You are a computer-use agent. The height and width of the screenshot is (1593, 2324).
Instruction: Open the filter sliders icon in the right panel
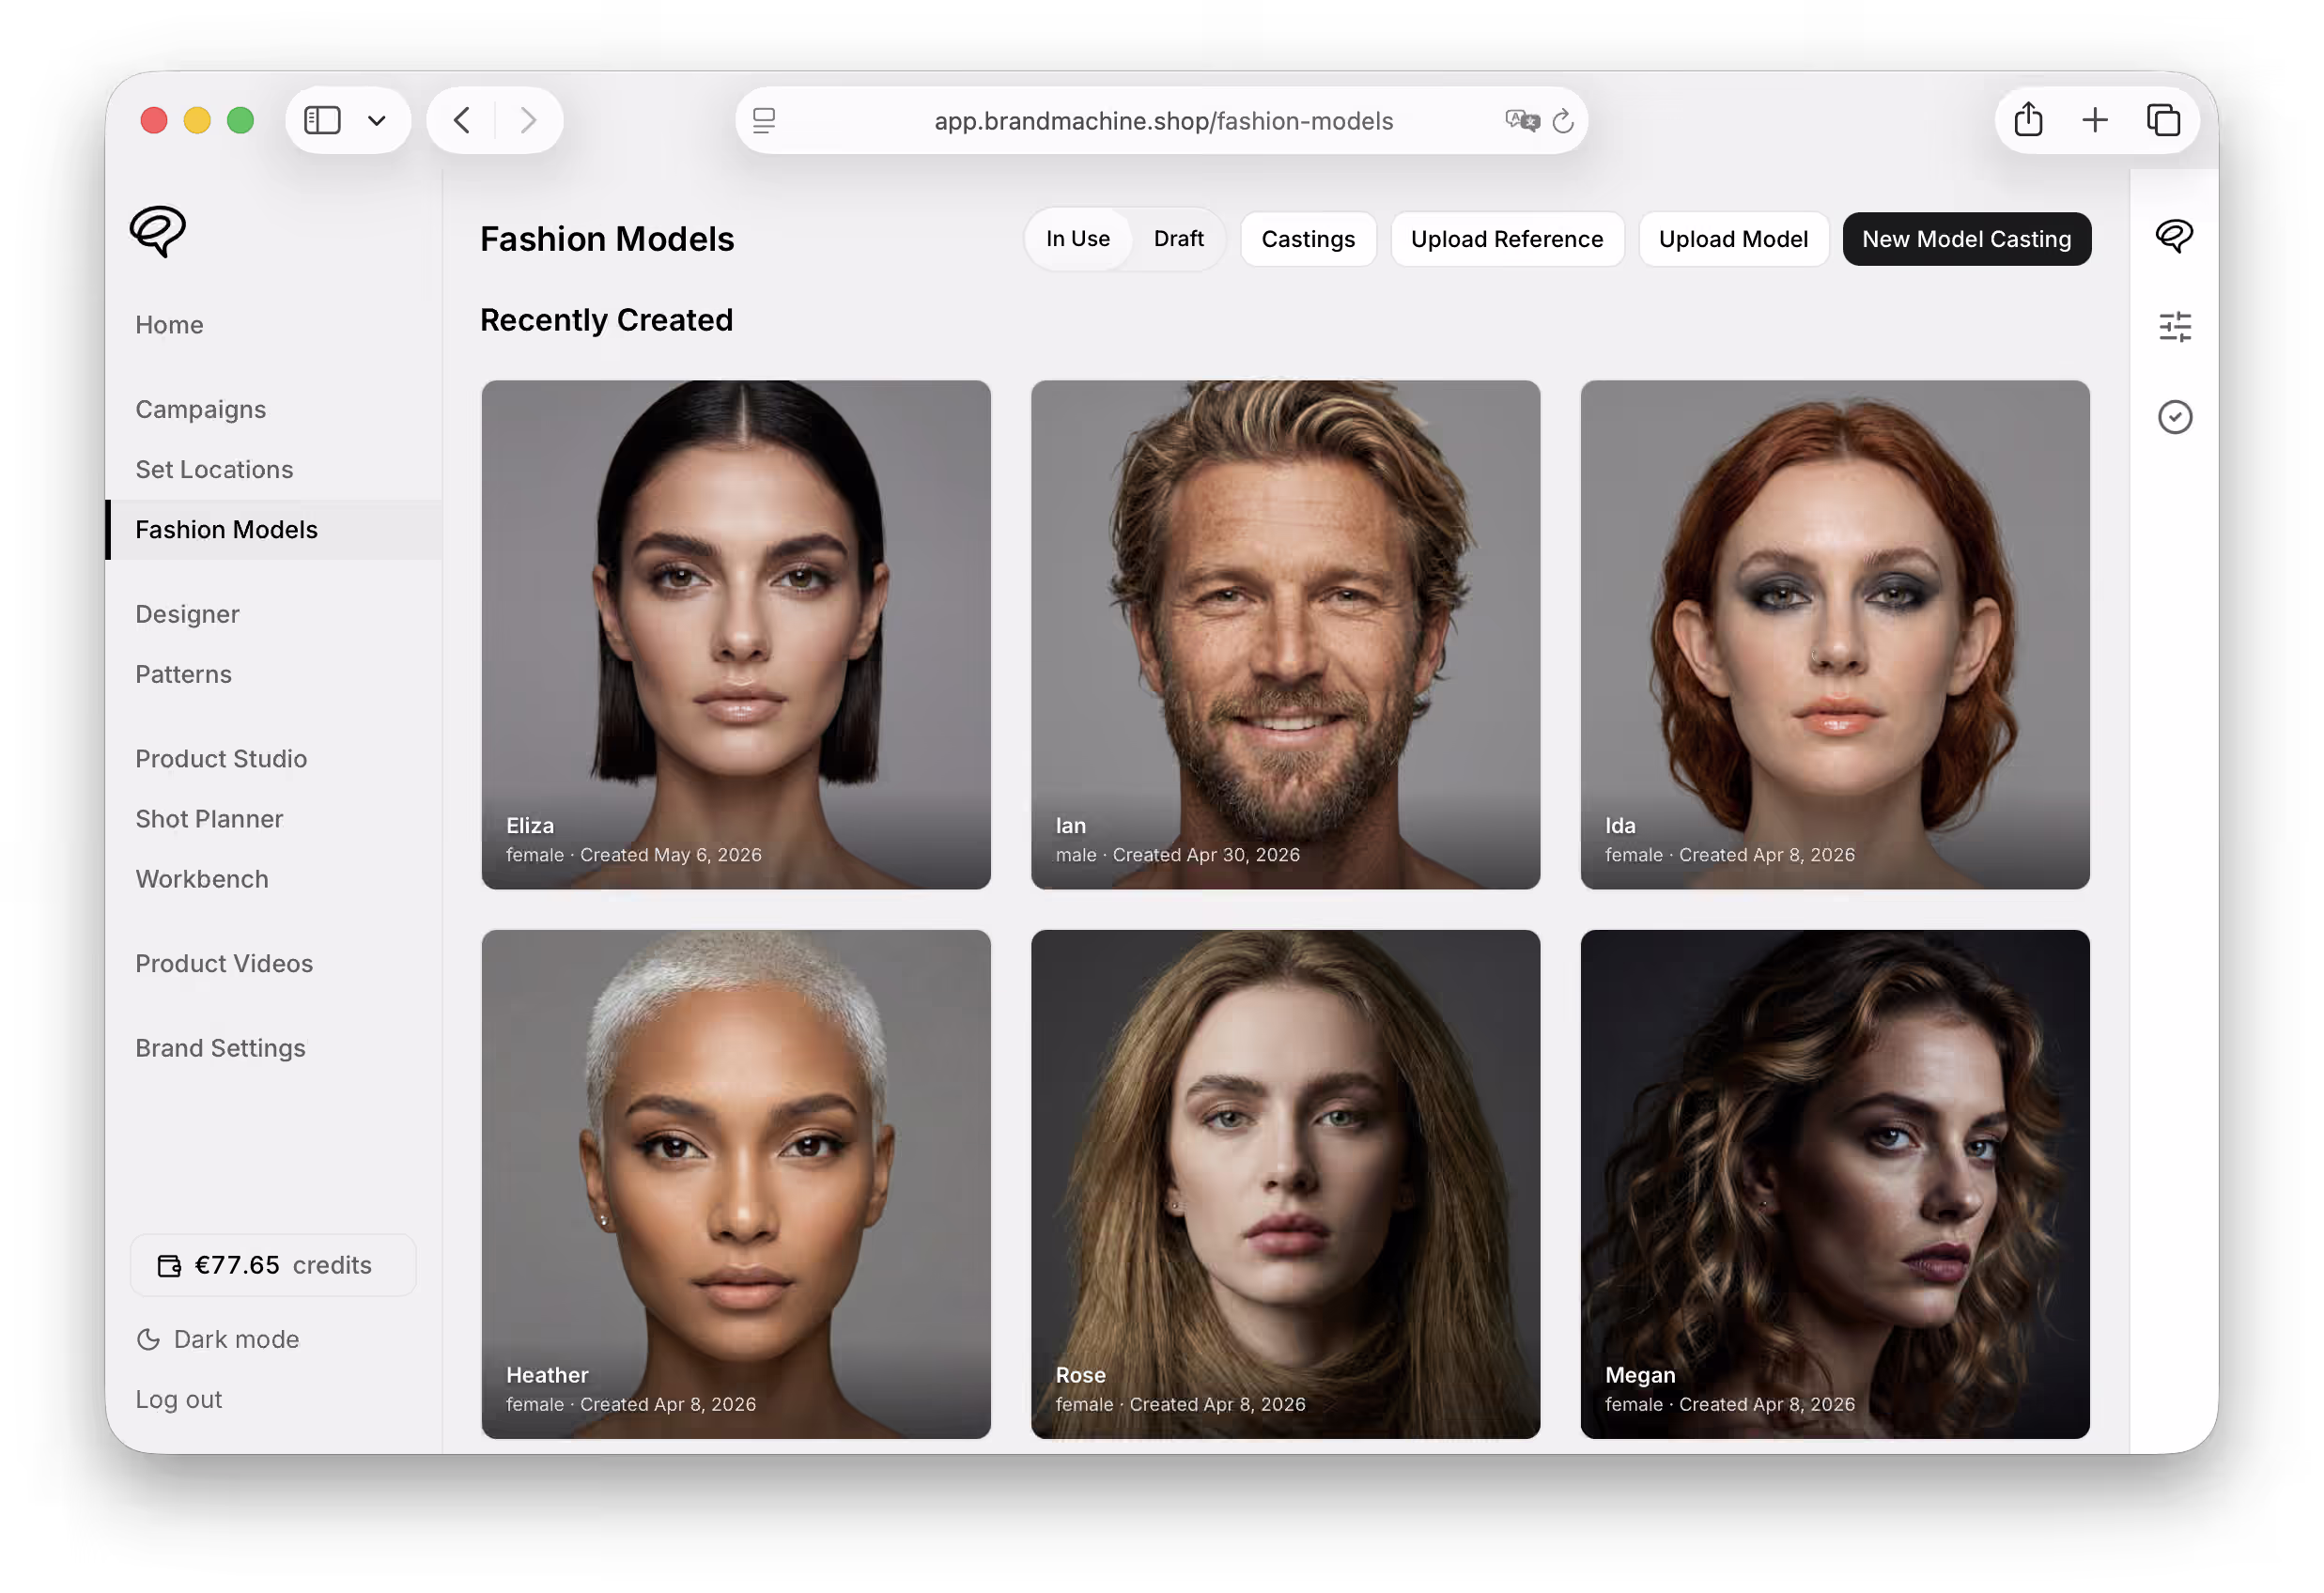2174,326
